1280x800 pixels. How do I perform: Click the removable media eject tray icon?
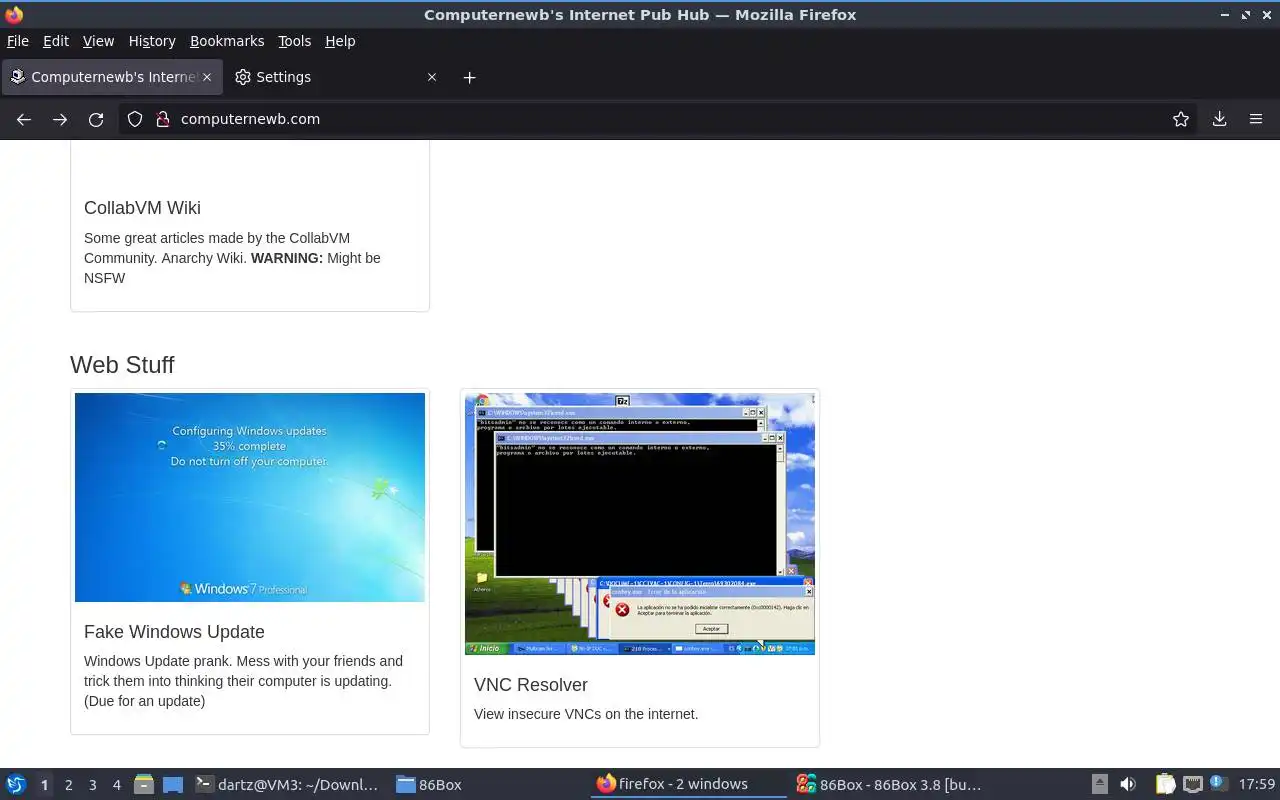tap(1099, 785)
